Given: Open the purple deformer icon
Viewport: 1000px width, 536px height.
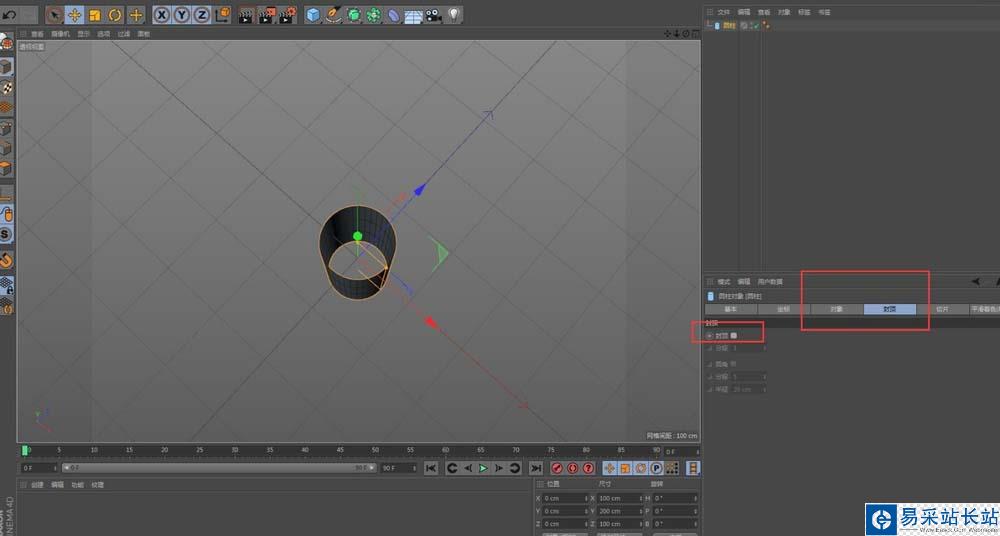Looking at the screenshot, I should pyautogui.click(x=394, y=15).
